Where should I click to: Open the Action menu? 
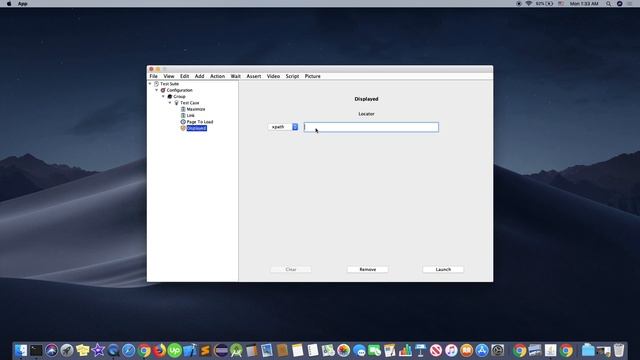click(217, 76)
